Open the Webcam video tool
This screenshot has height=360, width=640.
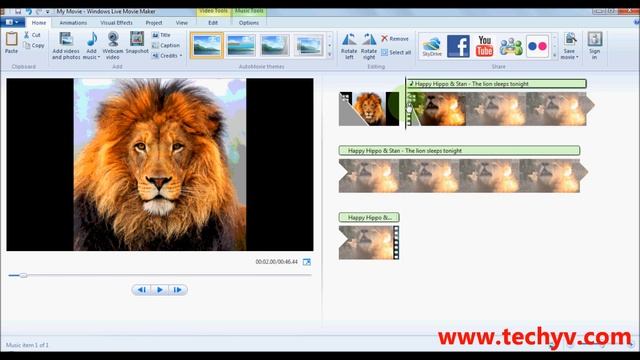[x=113, y=45]
